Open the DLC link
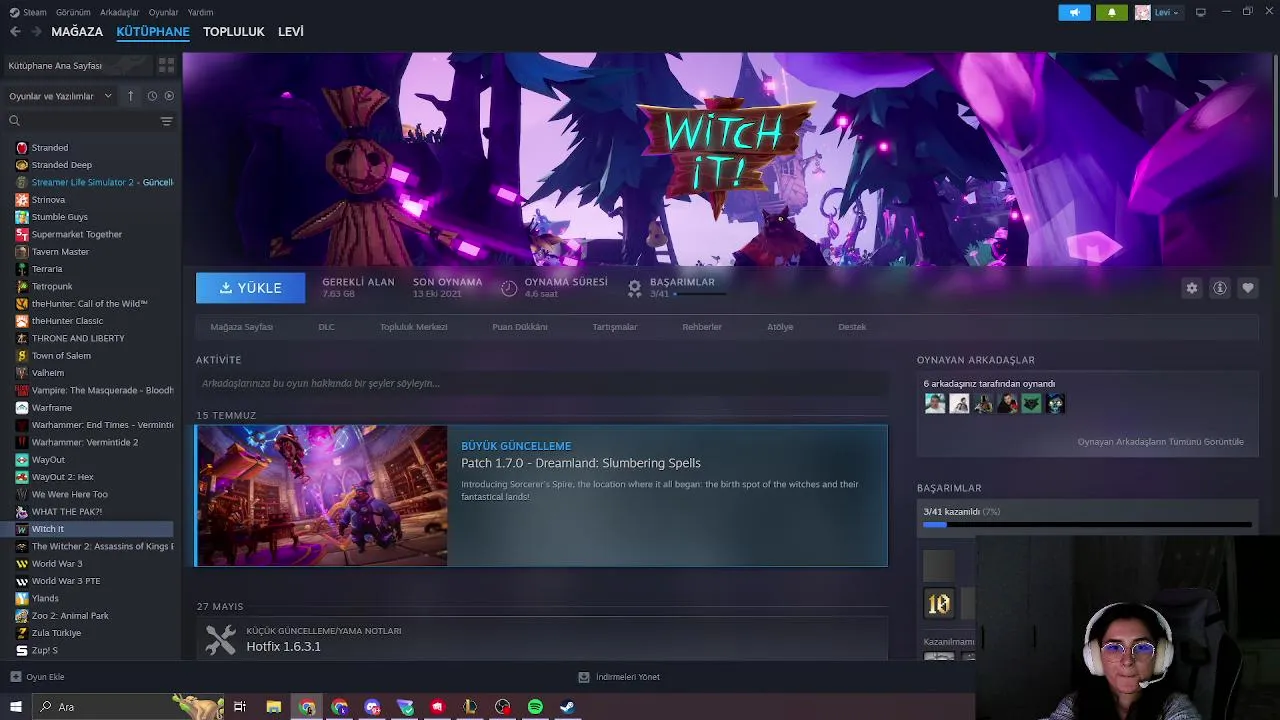 pyautogui.click(x=326, y=327)
